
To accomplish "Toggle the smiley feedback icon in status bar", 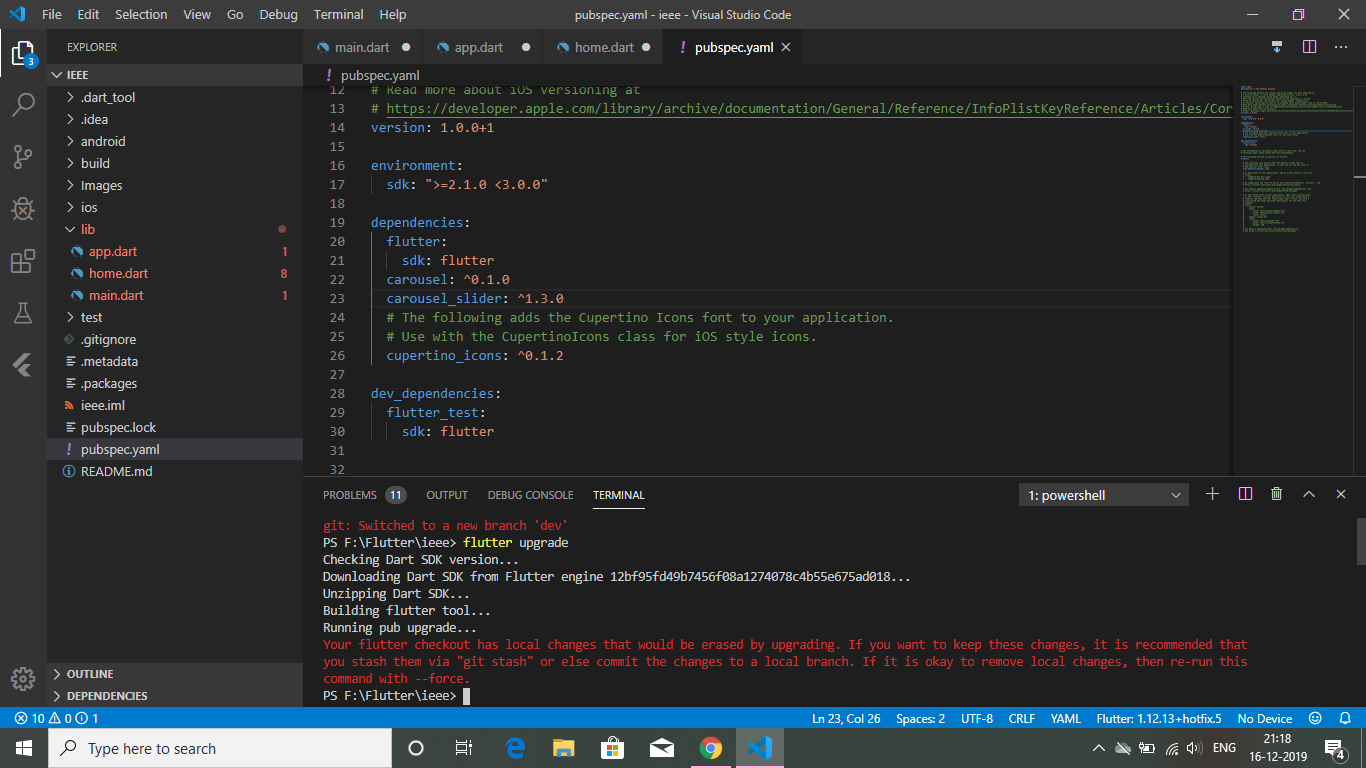I will tap(1313, 718).
